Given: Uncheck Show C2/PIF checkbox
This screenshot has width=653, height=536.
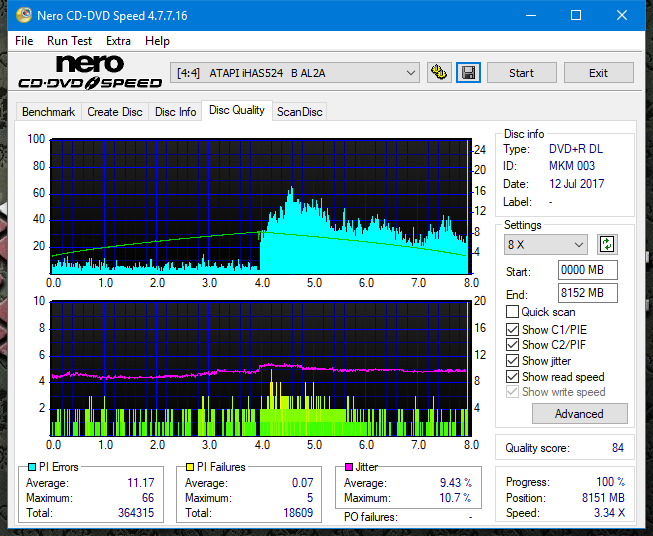Looking at the screenshot, I should click(512, 345).
